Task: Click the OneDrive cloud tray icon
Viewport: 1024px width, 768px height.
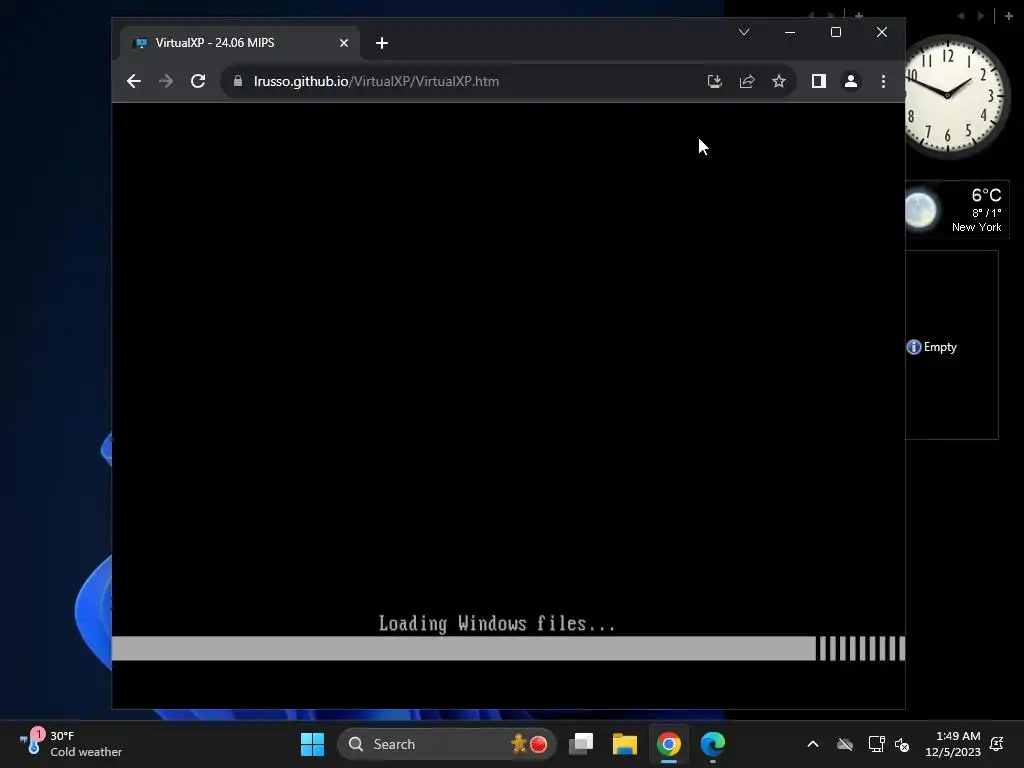Action: click(x=844, y=744)
